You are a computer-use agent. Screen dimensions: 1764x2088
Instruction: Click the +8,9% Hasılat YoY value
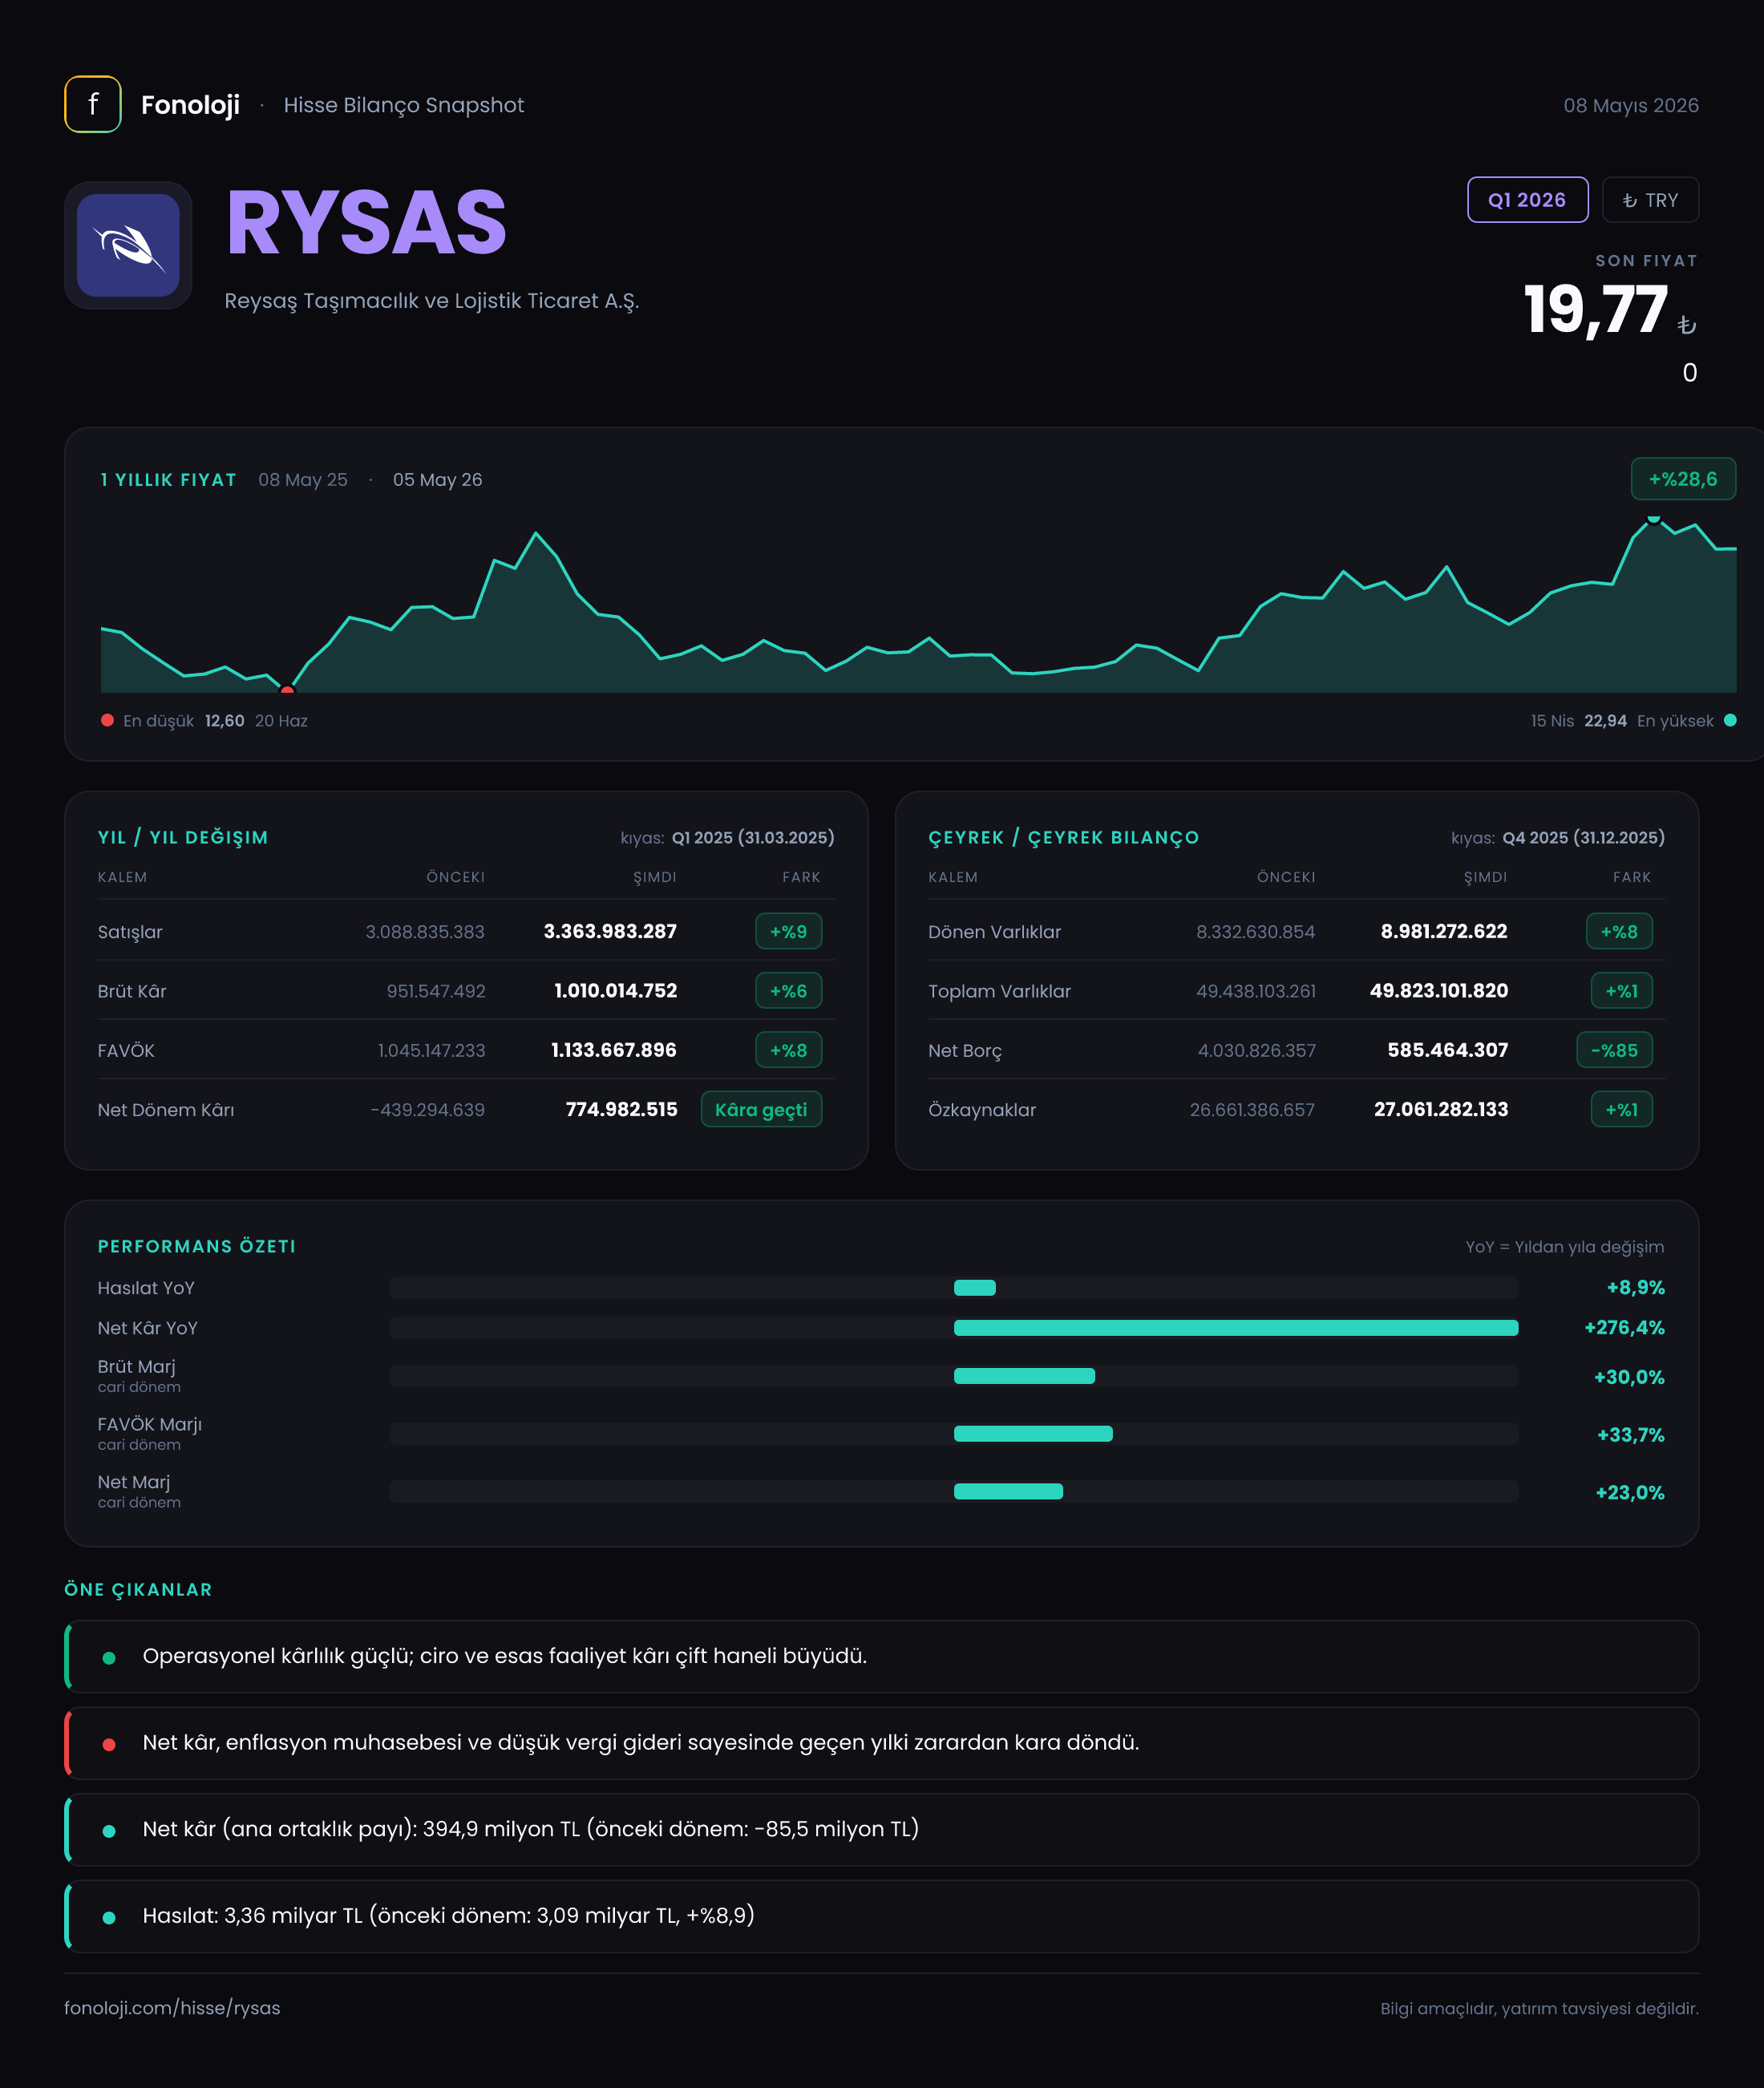tap(1635, 1287)
